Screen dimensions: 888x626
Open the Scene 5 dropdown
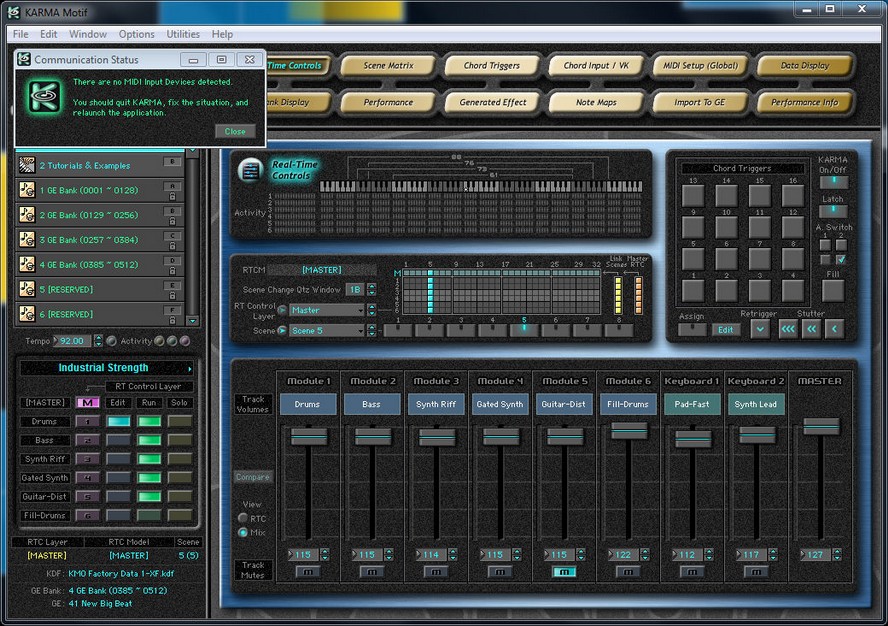[326, 330]
